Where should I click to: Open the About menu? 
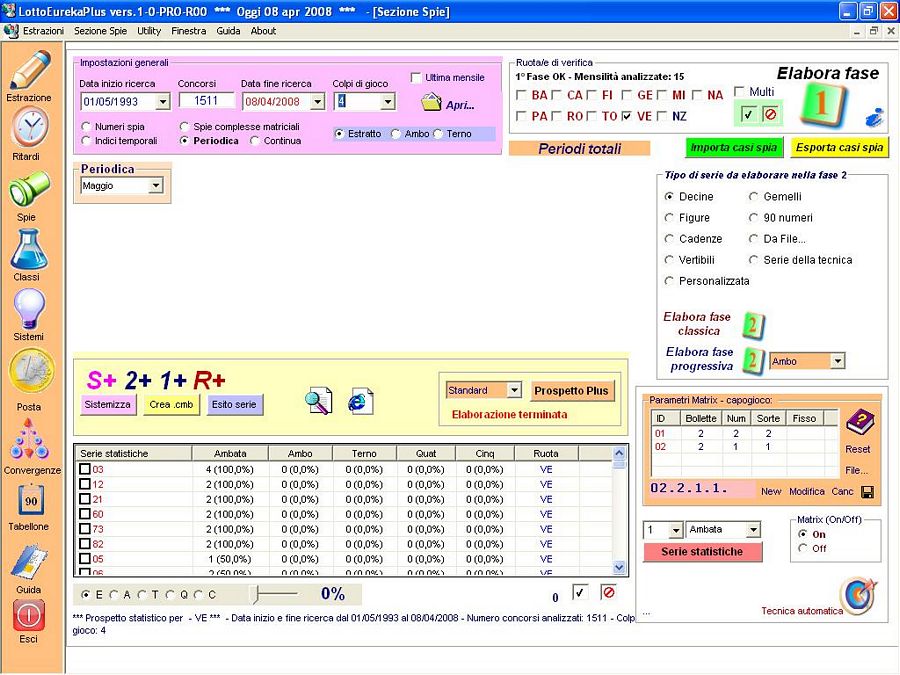[x=263, y=31]
